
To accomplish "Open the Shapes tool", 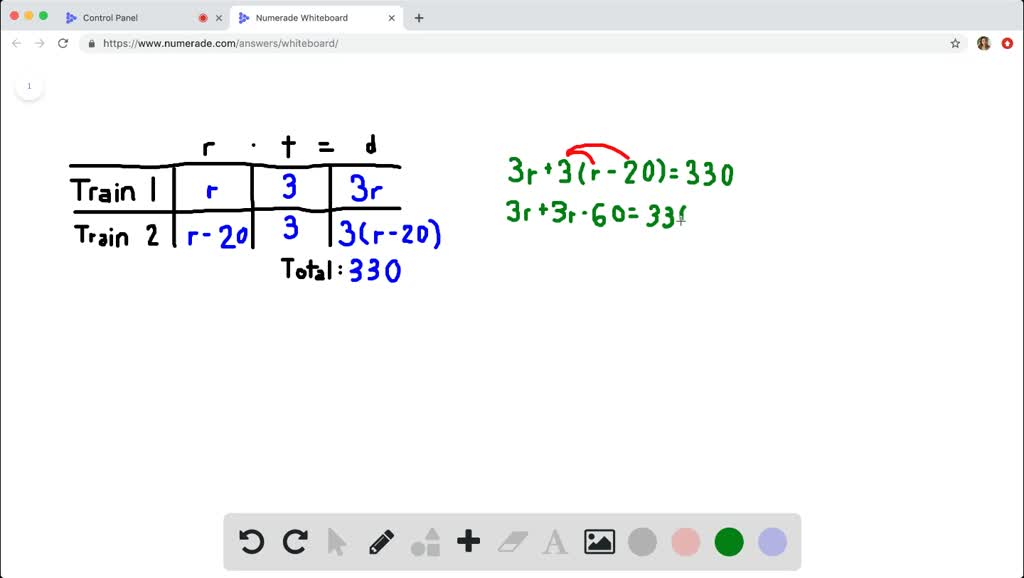I will click(x=424, y=542).
